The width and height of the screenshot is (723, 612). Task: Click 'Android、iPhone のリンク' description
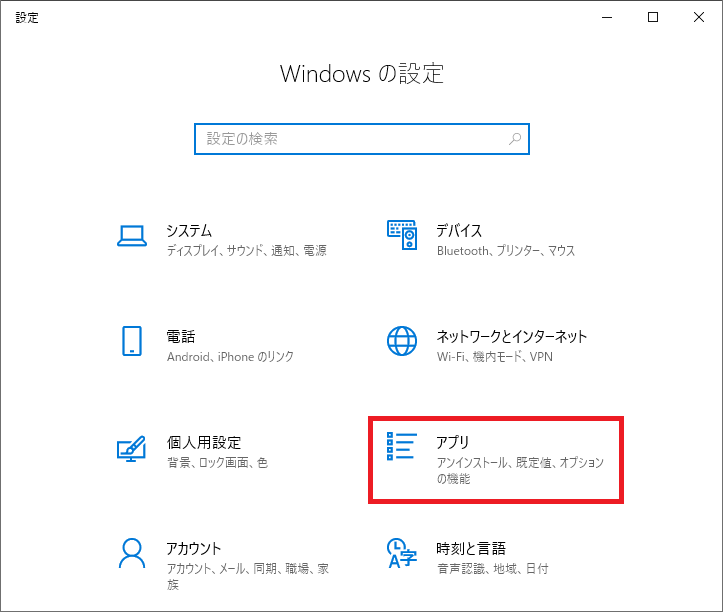click(230, 357)
